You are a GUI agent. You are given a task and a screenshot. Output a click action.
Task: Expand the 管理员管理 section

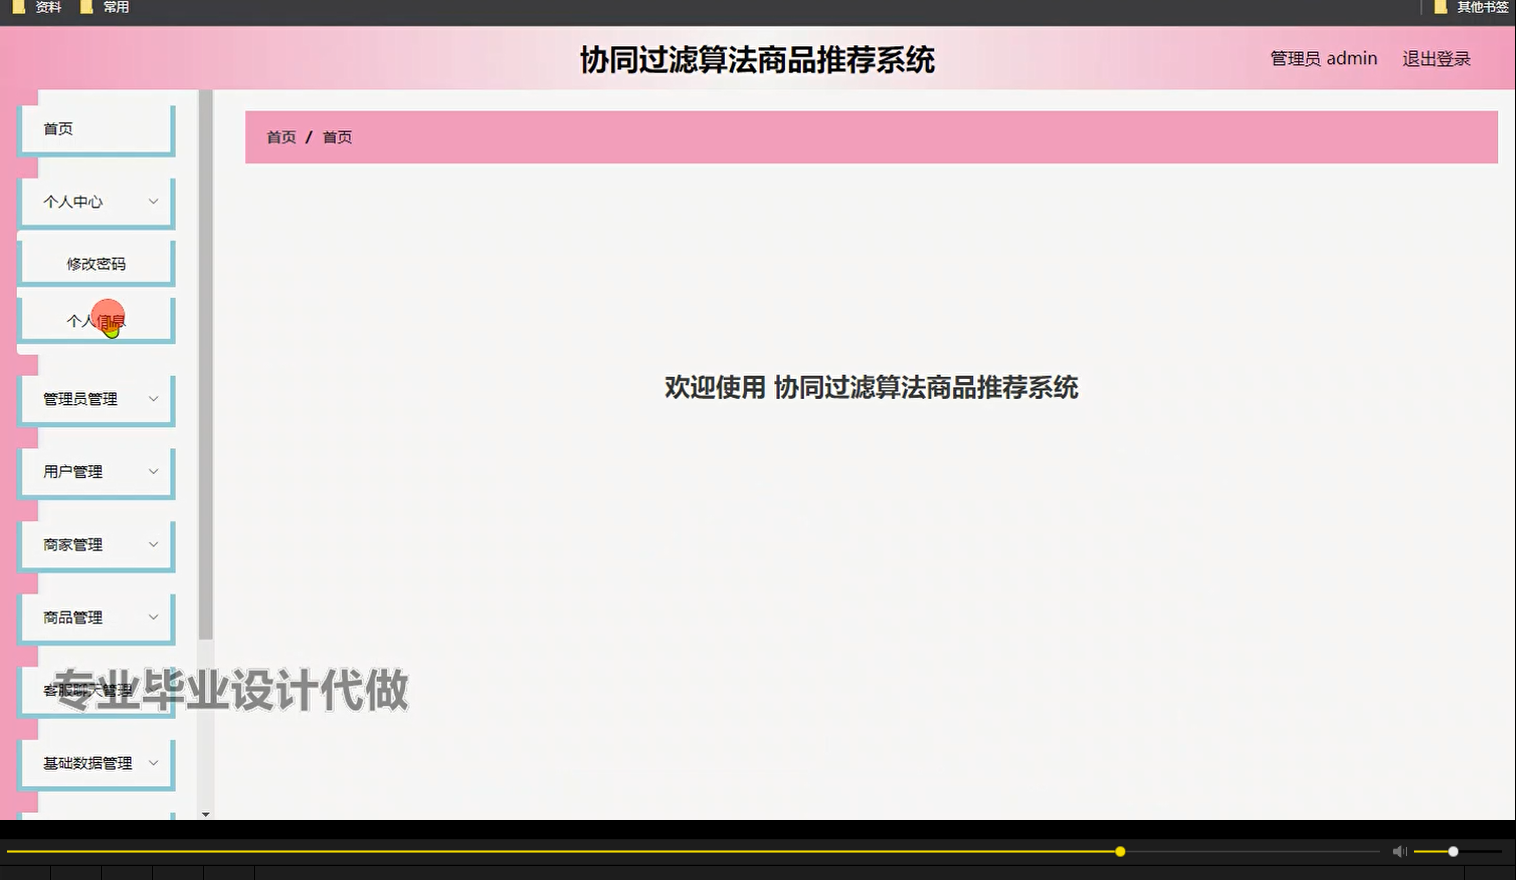pos(96,398)
